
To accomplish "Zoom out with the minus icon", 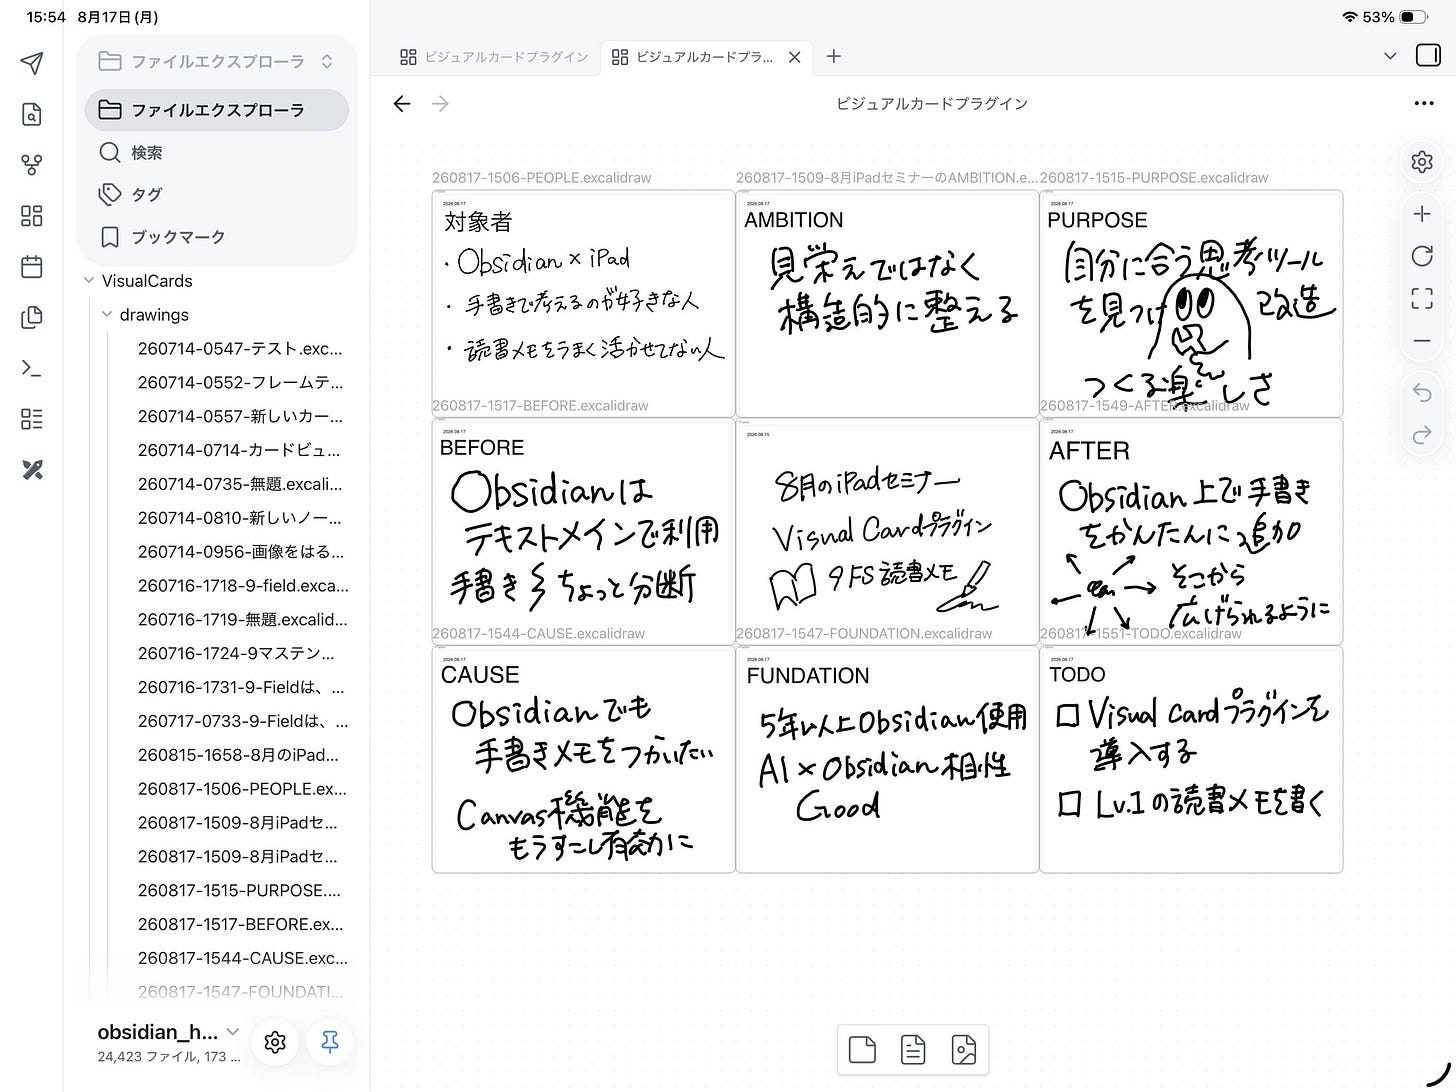I will (1422, 341).
